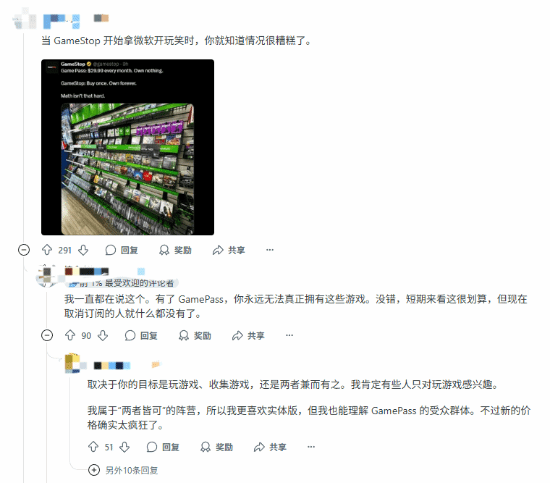Expand 另外10条回复 additional replies
Viewport: 550px width, 483px height.
coord(123,470)
